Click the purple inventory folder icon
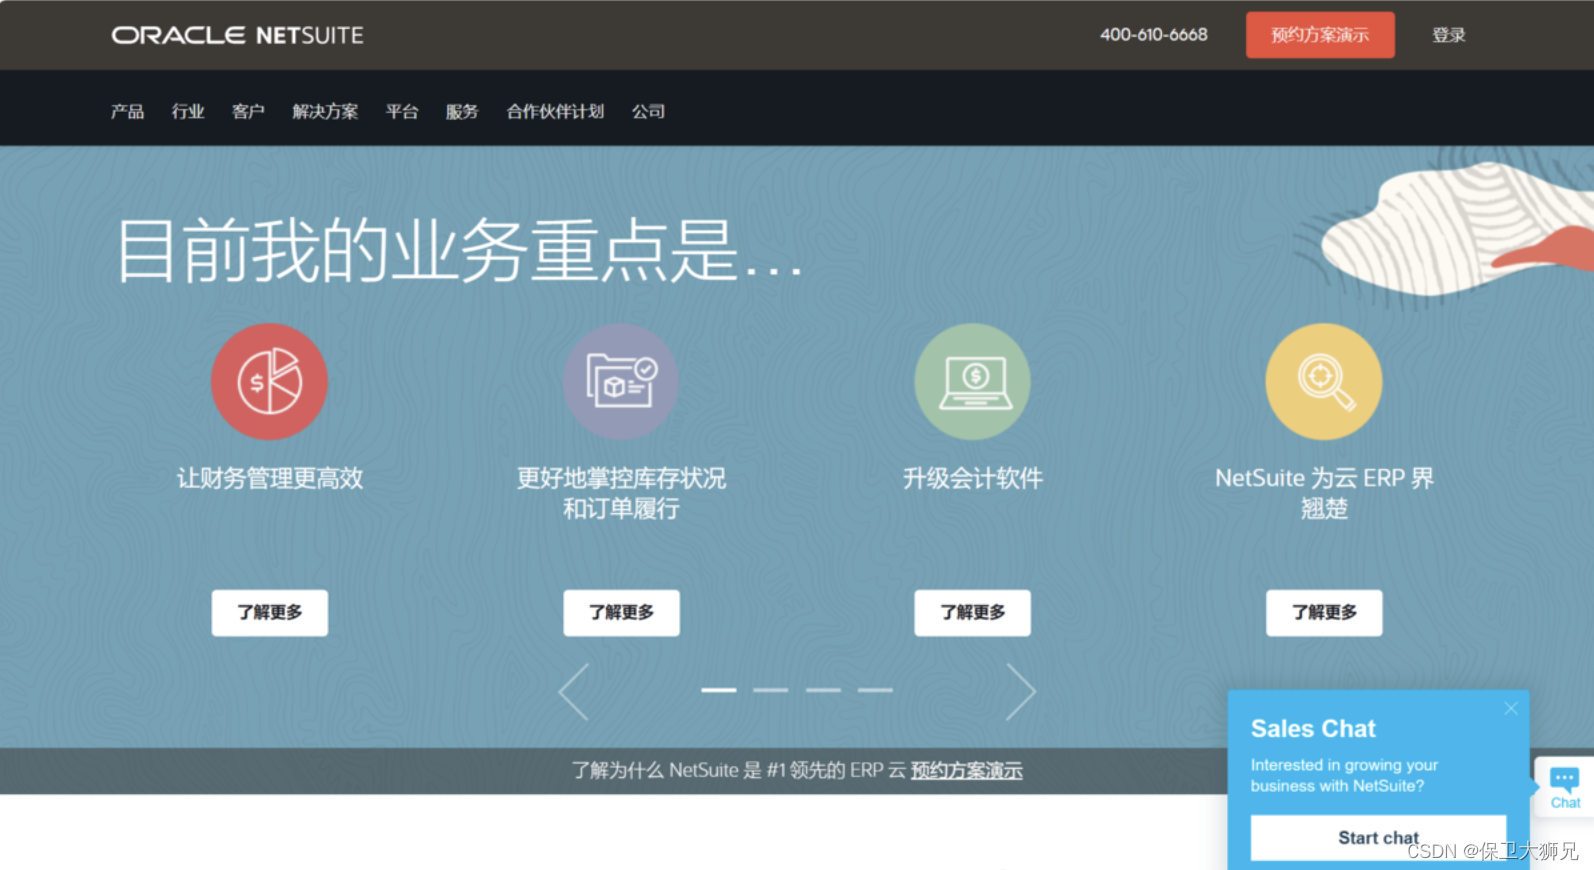This screenshot has height=870, width=1594. (x=621, y=381)
